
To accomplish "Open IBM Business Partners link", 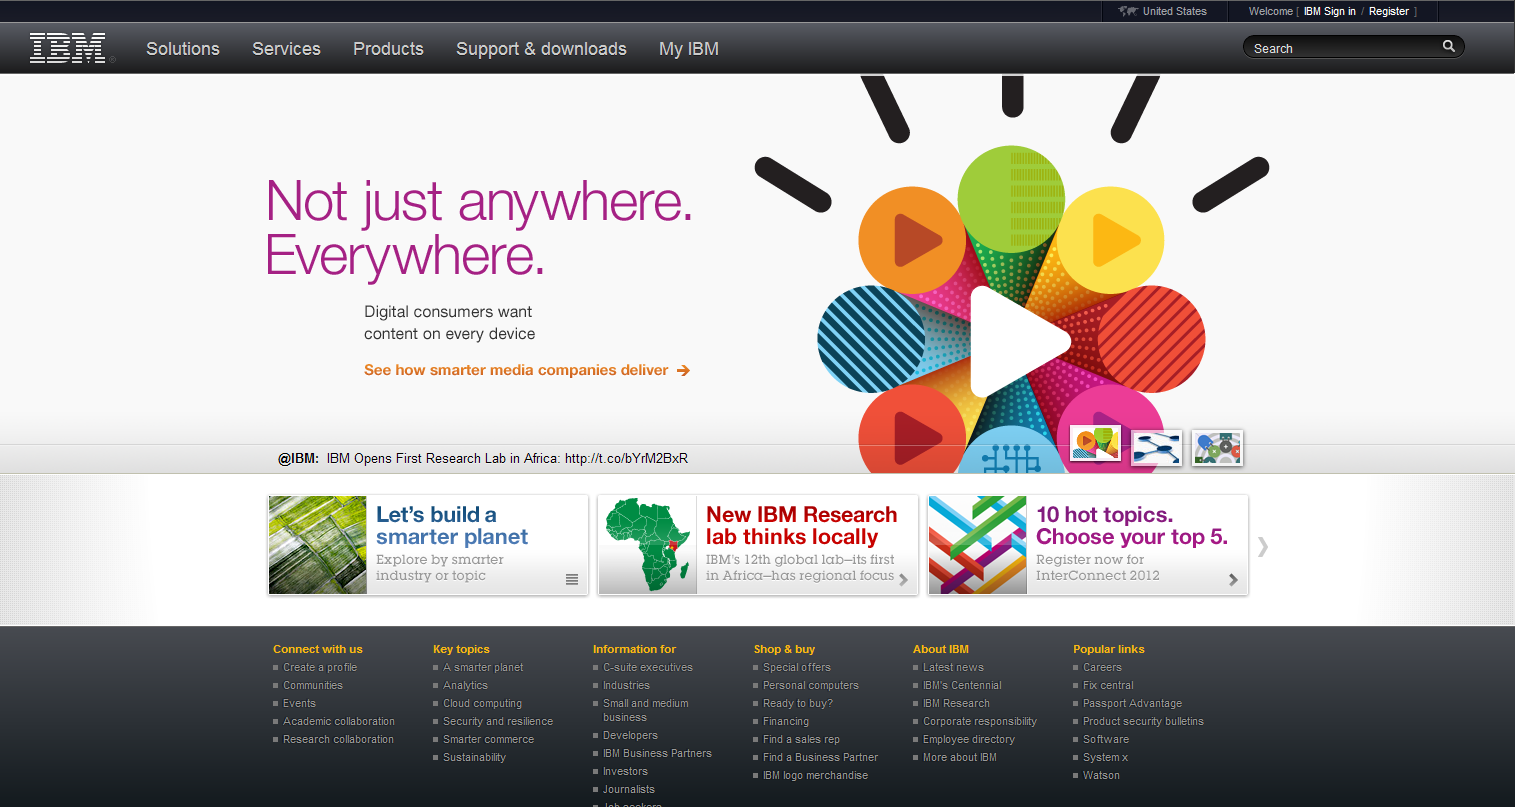I will [x=658, y=753].
